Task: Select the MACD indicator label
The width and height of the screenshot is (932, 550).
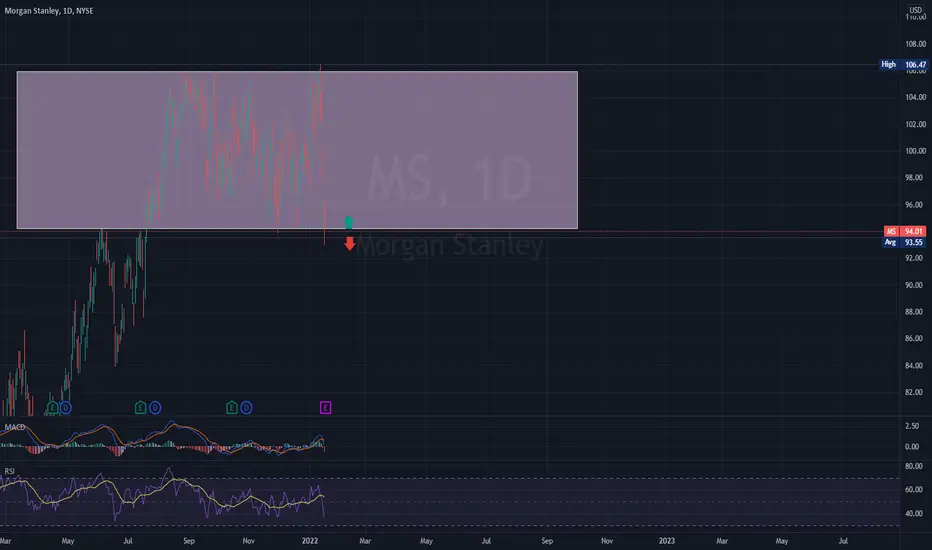Action: 15,427
